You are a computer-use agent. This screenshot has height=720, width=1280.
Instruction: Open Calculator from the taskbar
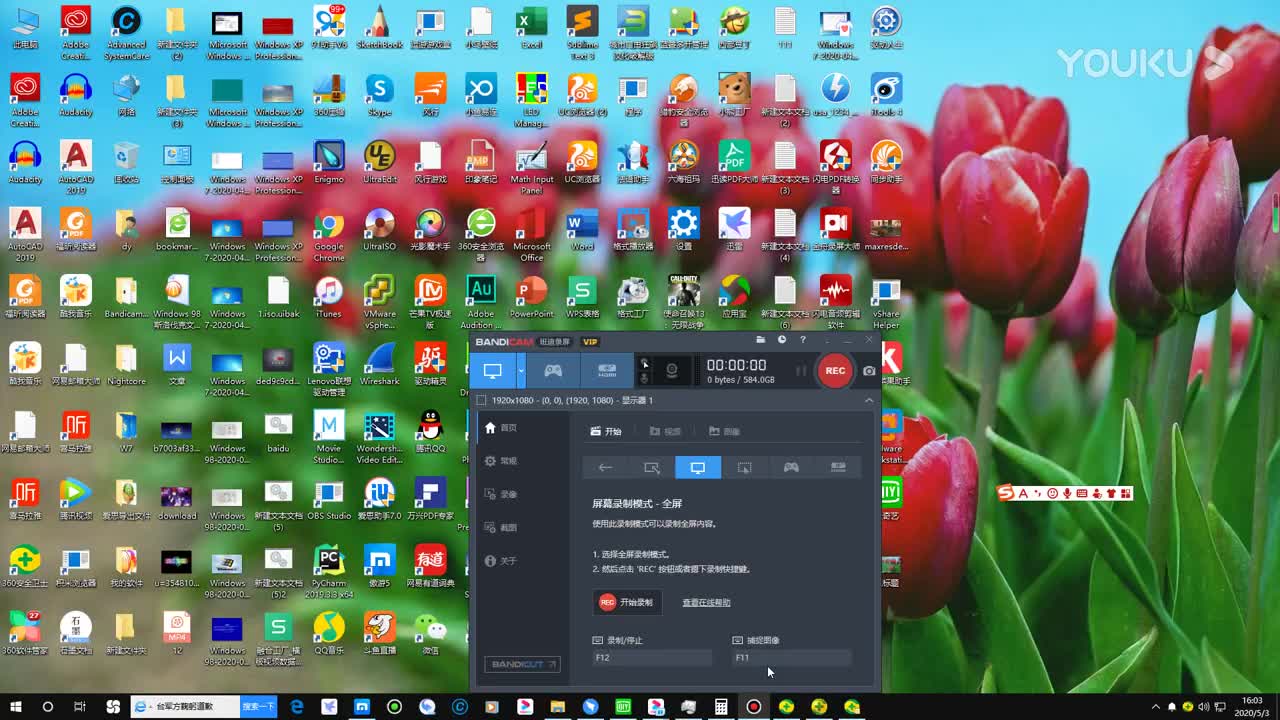point(721,706)
